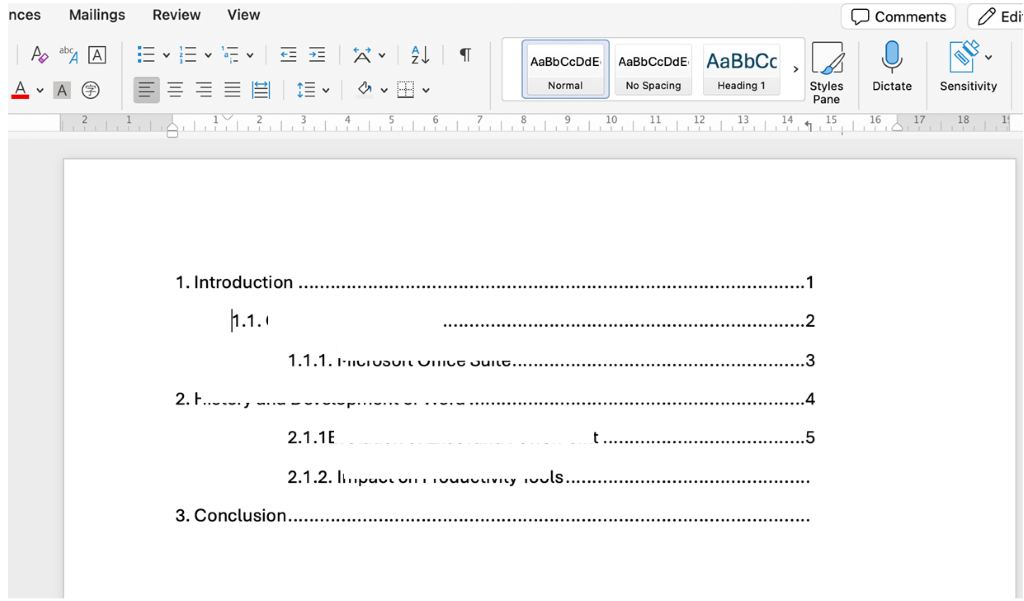This screenshot has height=601, width=1024.
Task: Center the paragraph text
Action: [x=175, y=90]
